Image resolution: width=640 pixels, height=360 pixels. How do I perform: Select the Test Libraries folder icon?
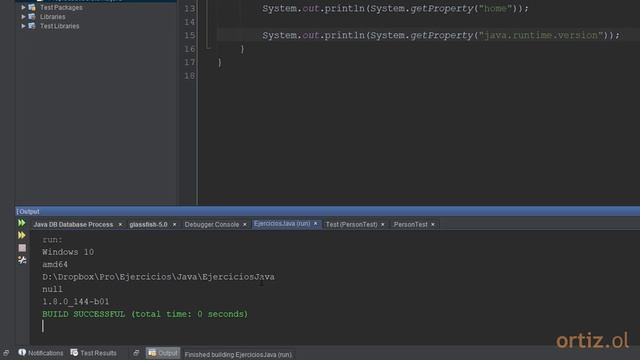click(x=32, y=26)
